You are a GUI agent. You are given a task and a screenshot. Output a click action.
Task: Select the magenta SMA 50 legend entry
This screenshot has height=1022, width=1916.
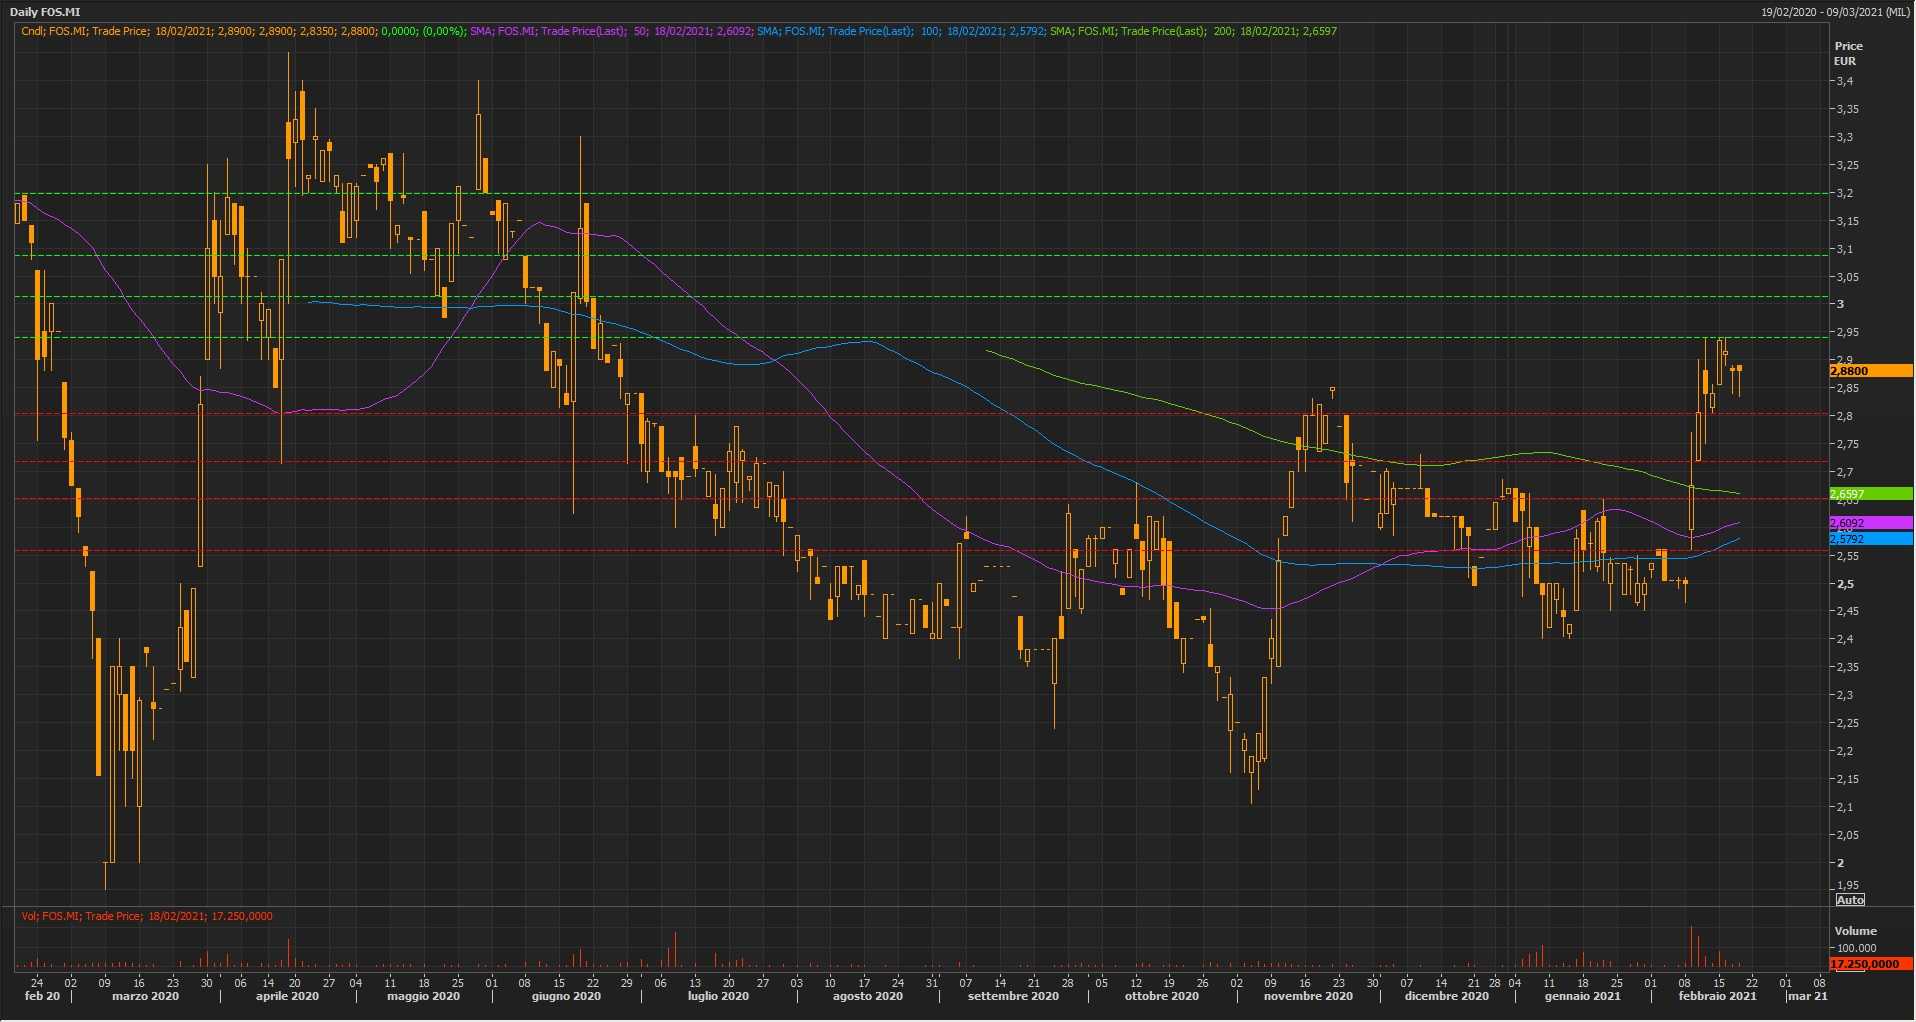611,31
